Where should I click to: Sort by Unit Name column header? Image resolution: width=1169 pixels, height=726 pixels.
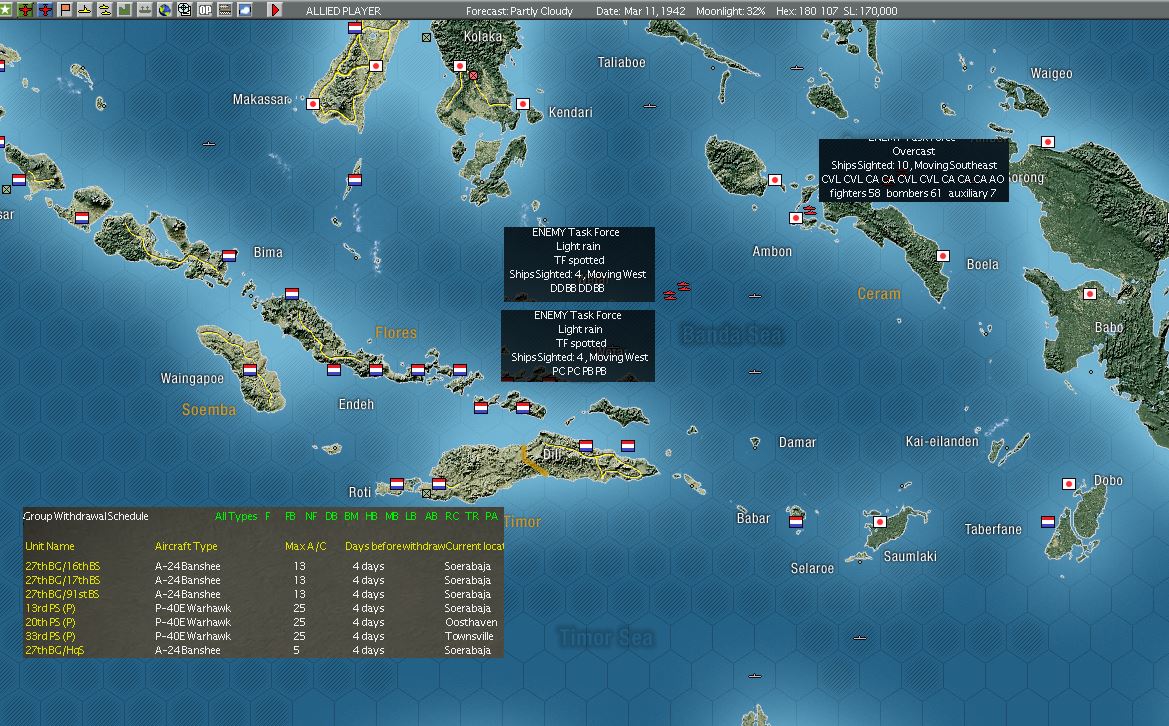point(50,546)
